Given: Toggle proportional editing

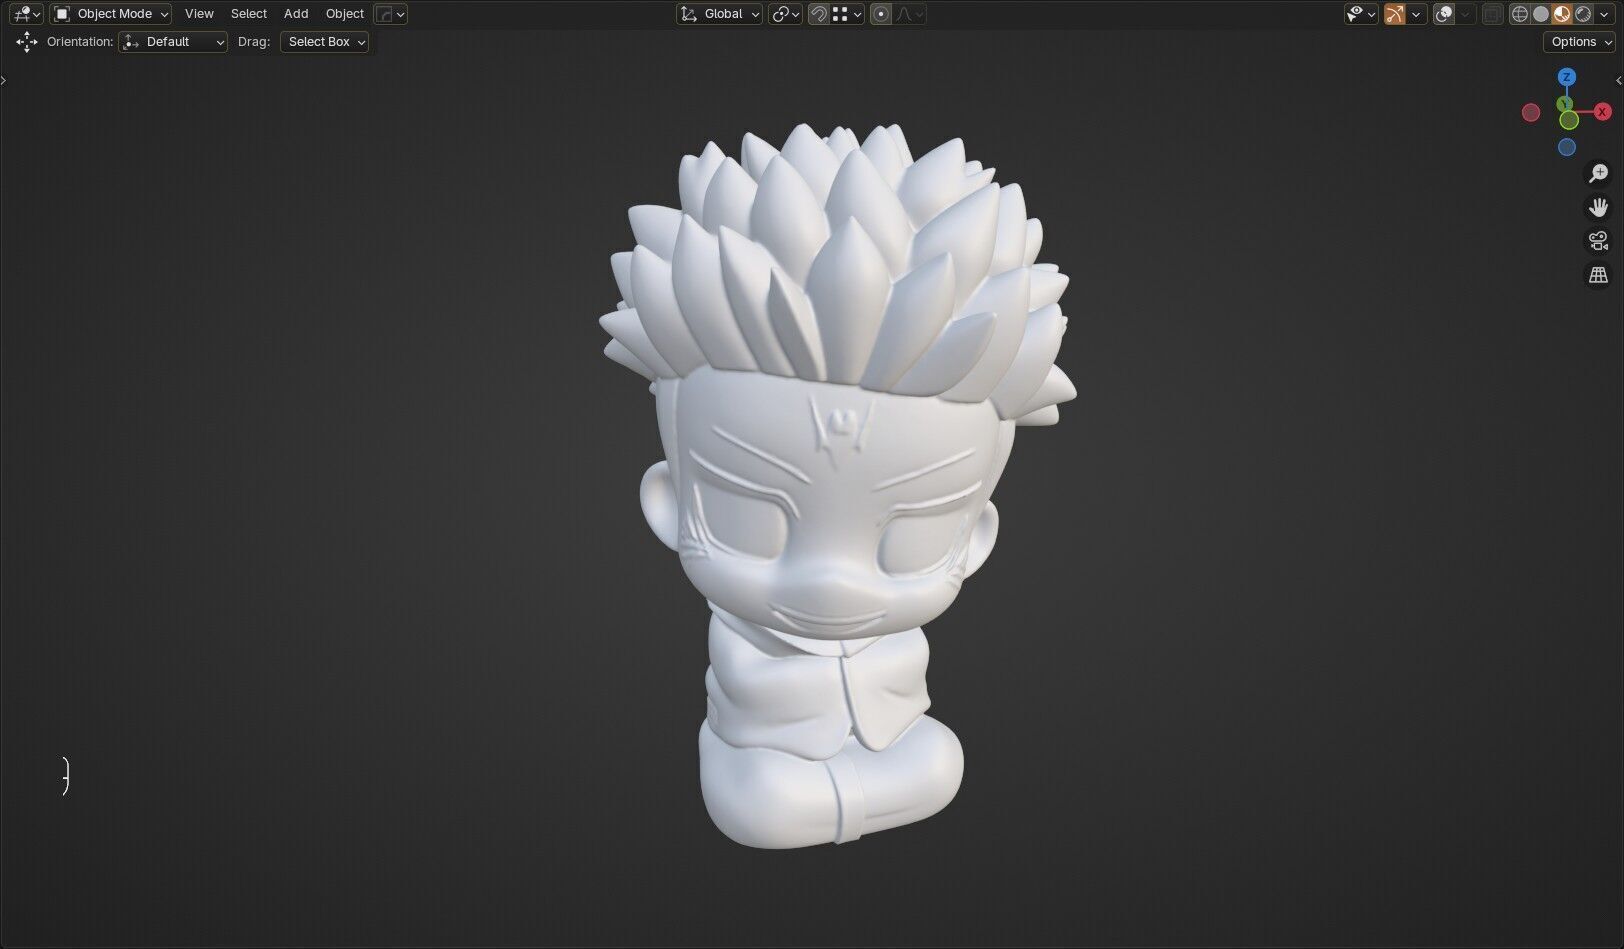Looking at the screenshot, I should click(881, 14).
